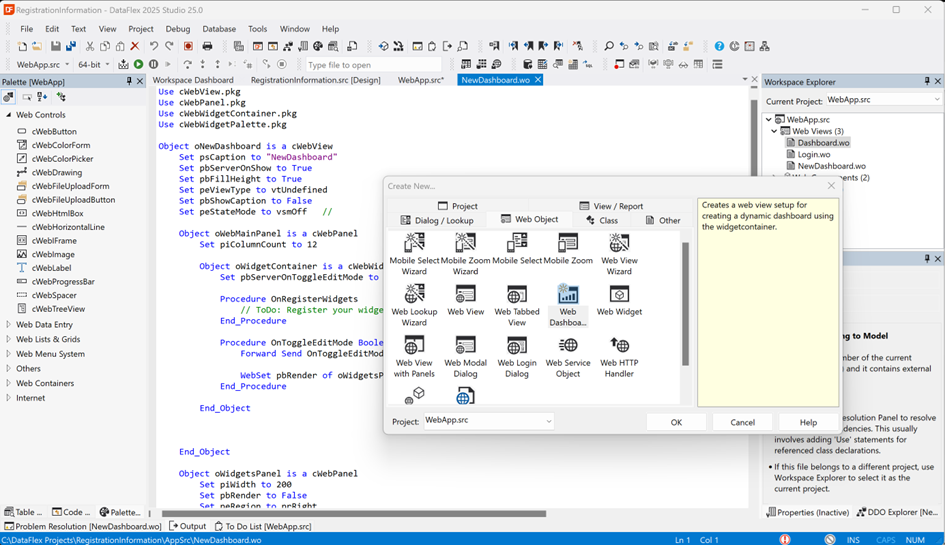Click the Find magnifier icon
This screenshot has width=945, height=545.
(x=609, y=46)
